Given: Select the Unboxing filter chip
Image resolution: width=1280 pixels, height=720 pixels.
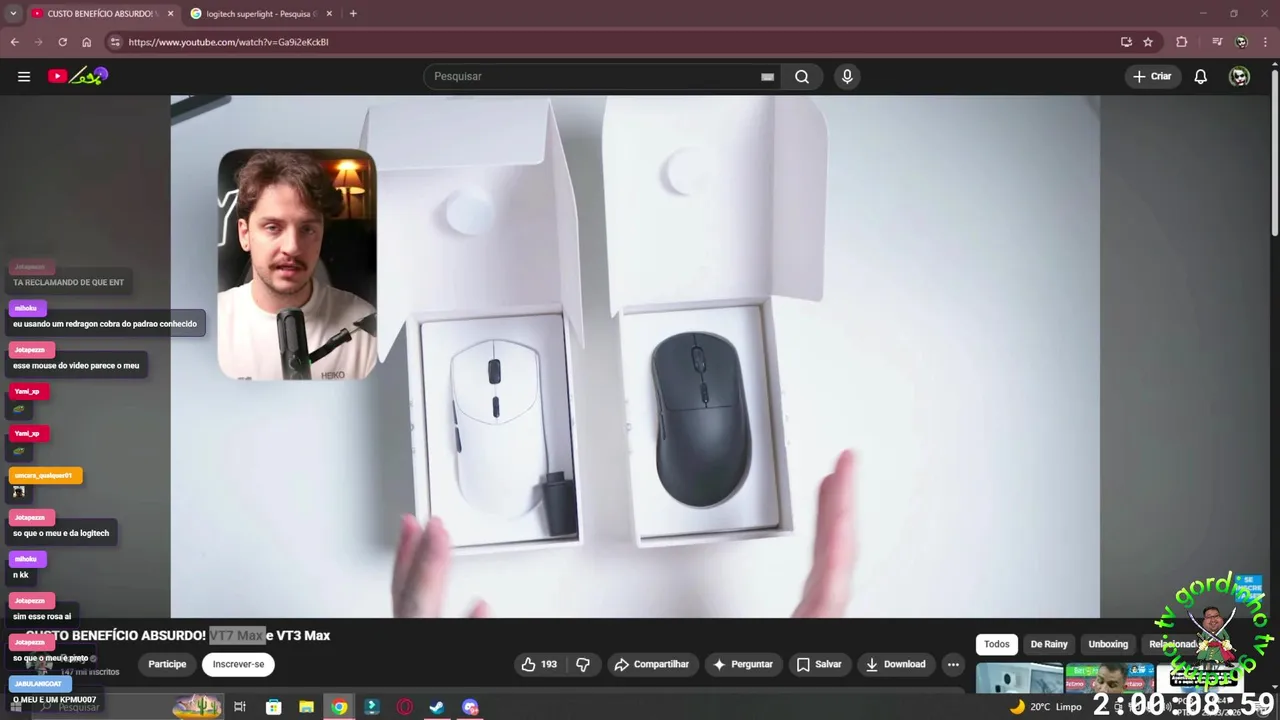Looking at the screenshot, I should click(x=1108, y=644).
